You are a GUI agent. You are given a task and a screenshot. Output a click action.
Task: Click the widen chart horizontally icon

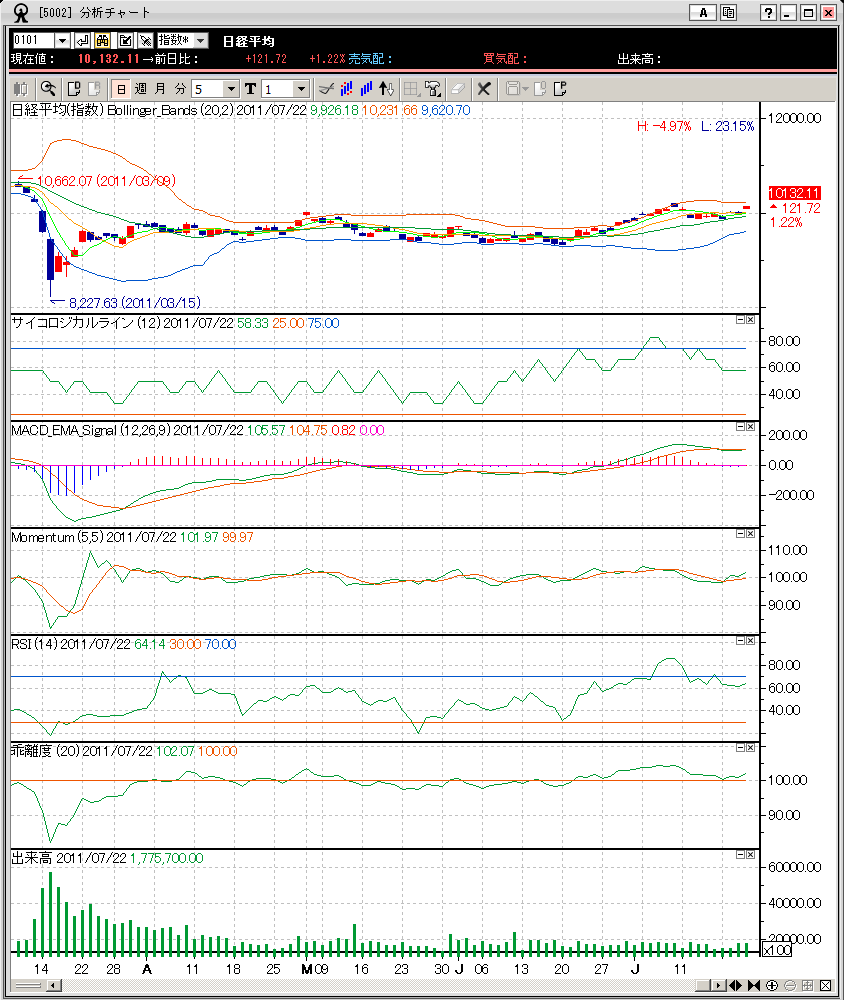[x=738, y=985]
